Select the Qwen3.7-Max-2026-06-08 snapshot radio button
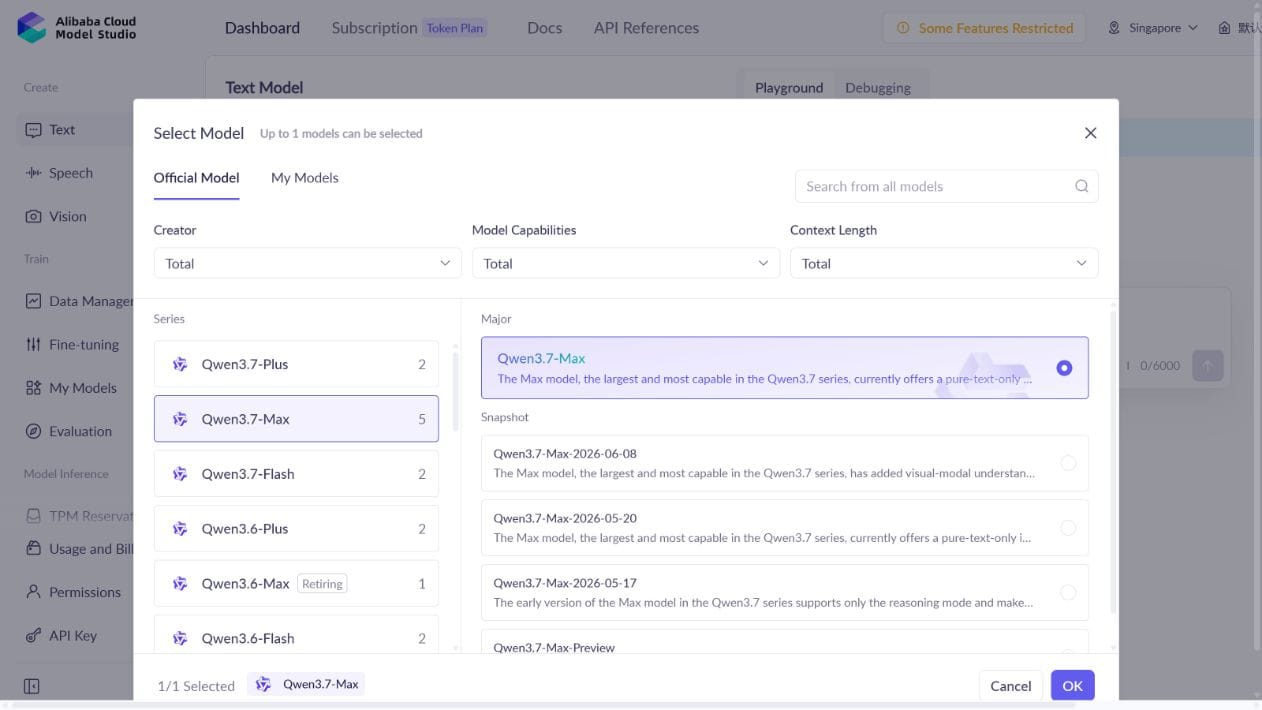 (1068, 463)
